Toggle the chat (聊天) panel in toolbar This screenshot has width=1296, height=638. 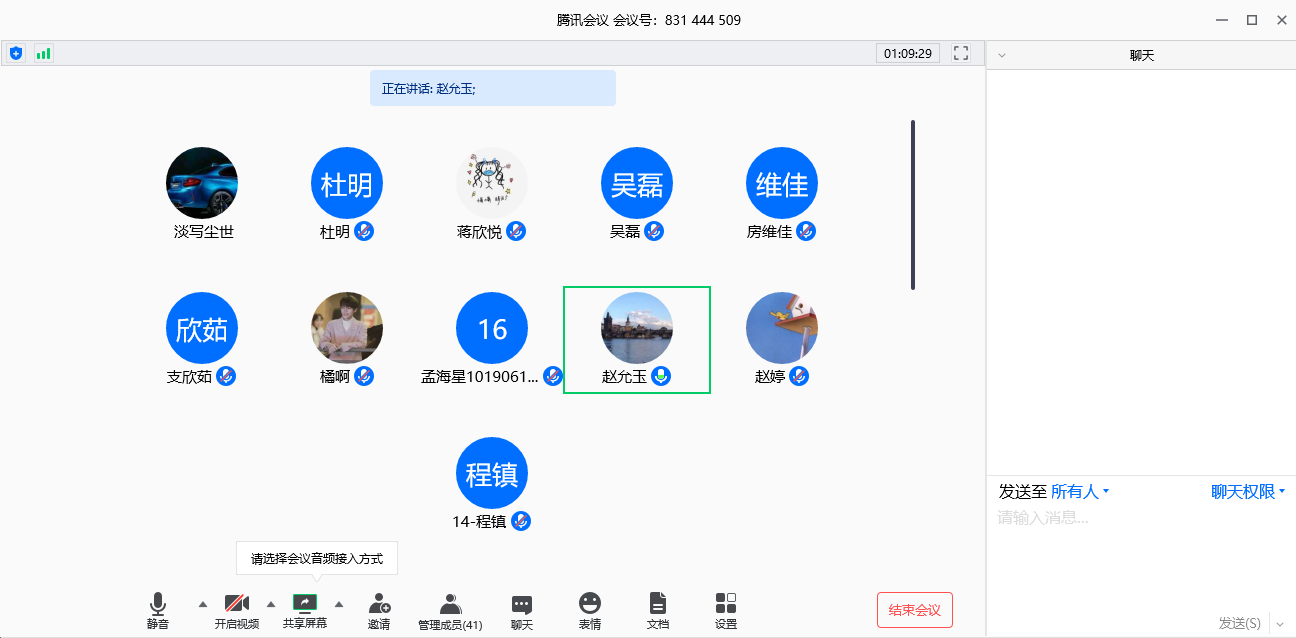tap(521, 606)
